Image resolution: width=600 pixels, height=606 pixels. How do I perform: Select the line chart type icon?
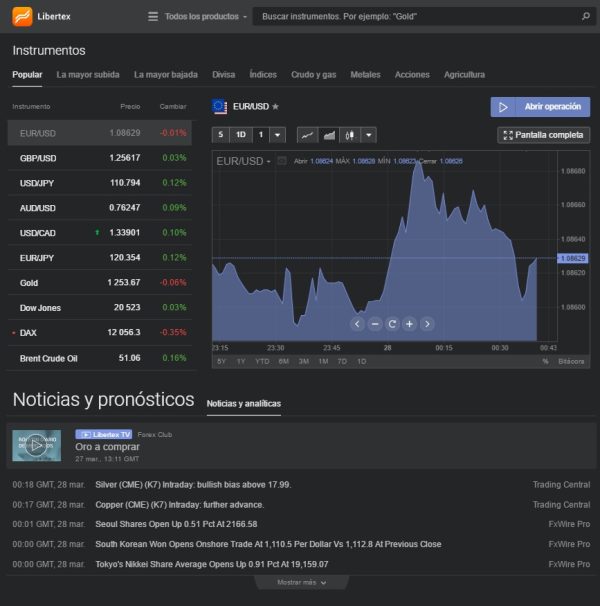(x=307, y=135)
